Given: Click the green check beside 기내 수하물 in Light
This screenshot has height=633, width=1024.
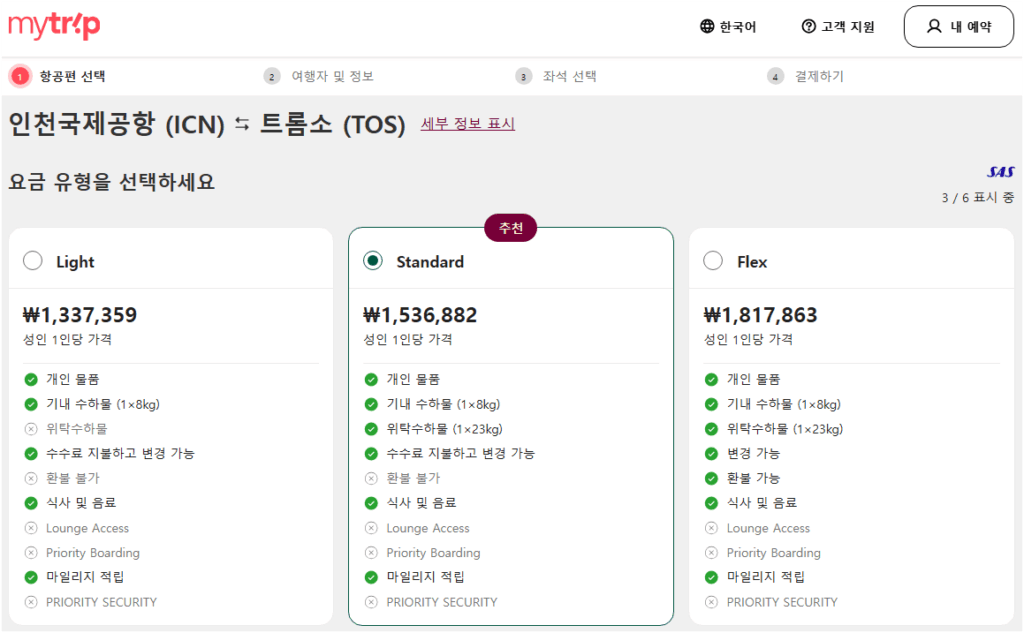Looking at the screenshot, I should point(30,403).
